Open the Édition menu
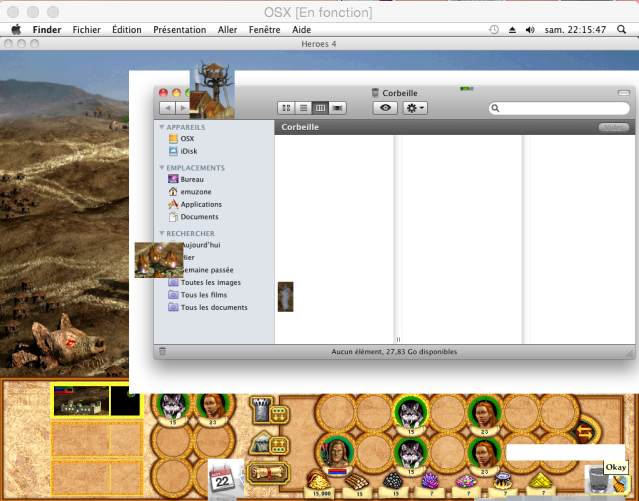The height and width of the screenshot is (501, 639). coord(127,30)
